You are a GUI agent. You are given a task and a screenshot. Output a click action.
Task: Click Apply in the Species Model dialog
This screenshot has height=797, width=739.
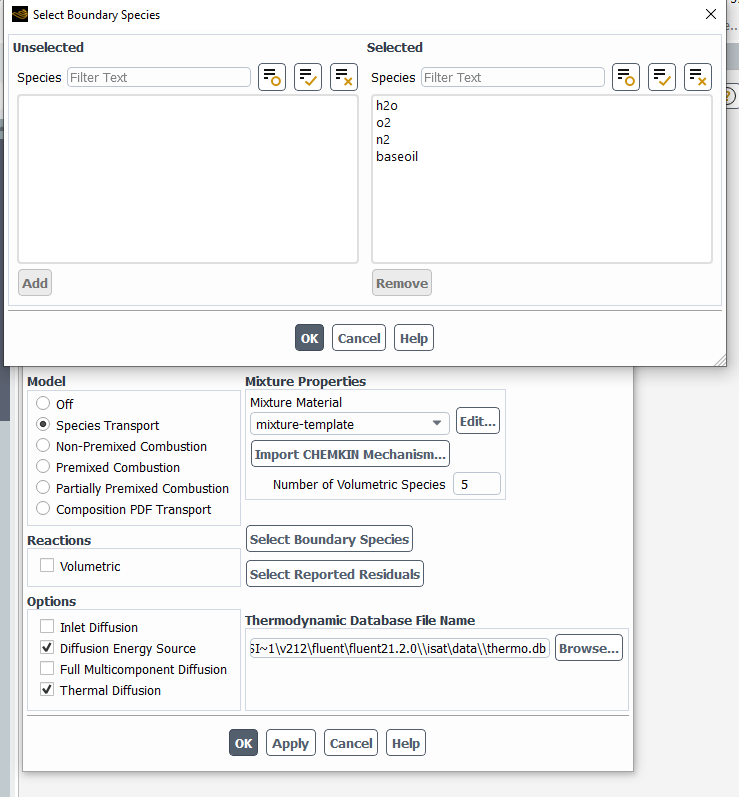tap(291, 743)
